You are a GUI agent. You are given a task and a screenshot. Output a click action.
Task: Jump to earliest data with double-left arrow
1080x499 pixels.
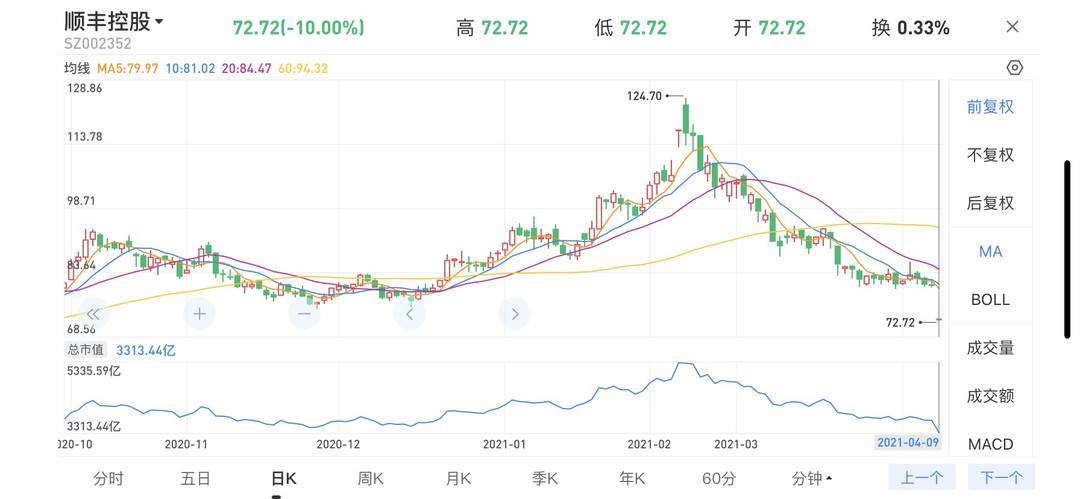[94, 314]
